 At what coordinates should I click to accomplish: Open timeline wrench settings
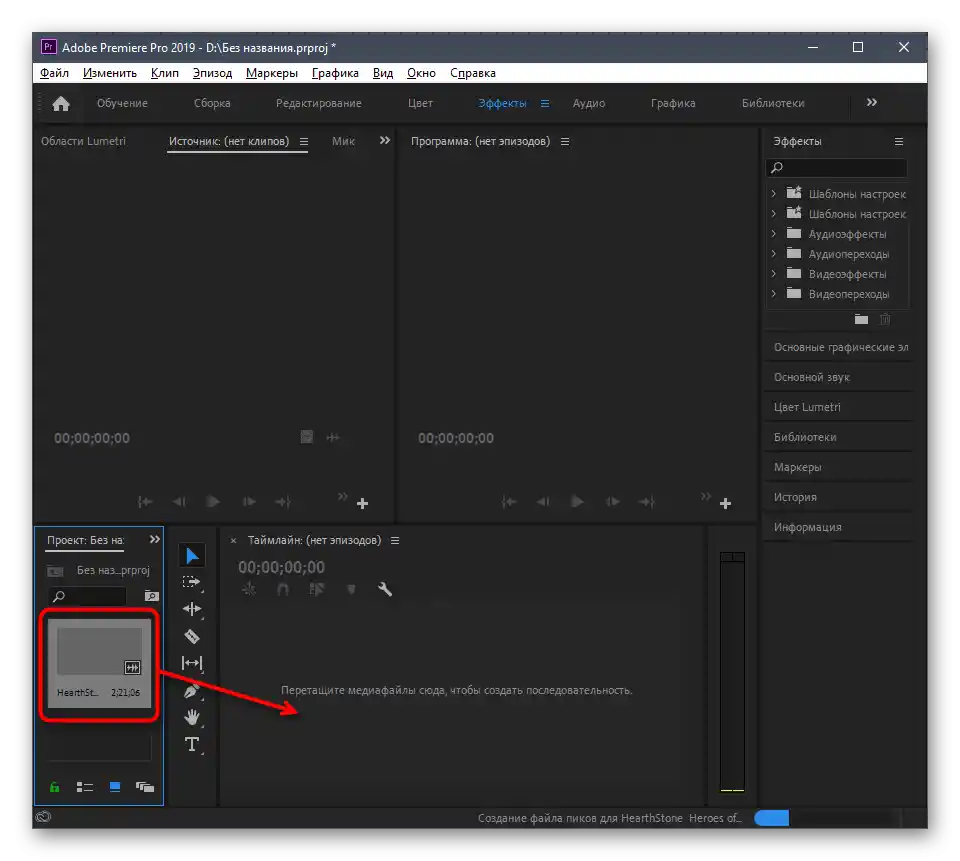click(x=385, y=590)
